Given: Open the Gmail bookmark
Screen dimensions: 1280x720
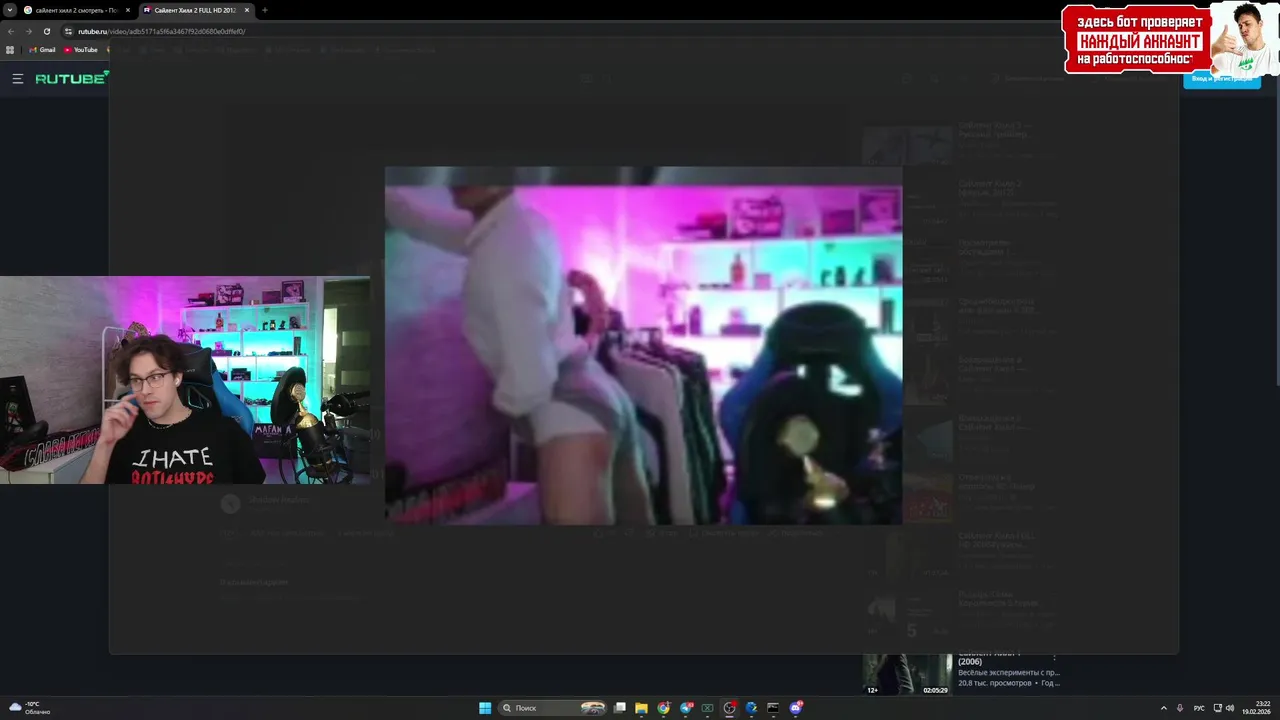Looking at the screenshot, I should pyautogui.click(x=42, y=50).
